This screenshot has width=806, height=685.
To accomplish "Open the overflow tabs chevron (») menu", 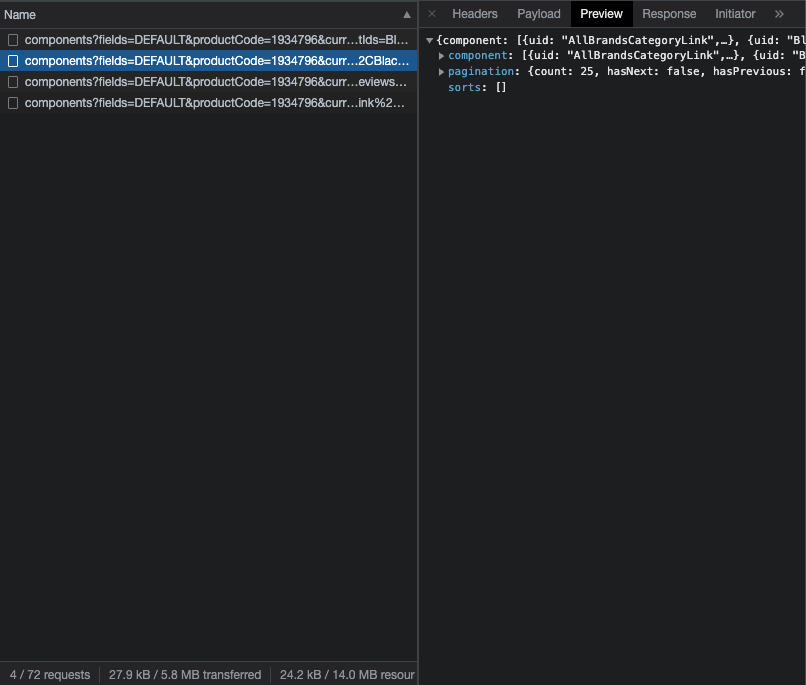I will tap(779, 14).
